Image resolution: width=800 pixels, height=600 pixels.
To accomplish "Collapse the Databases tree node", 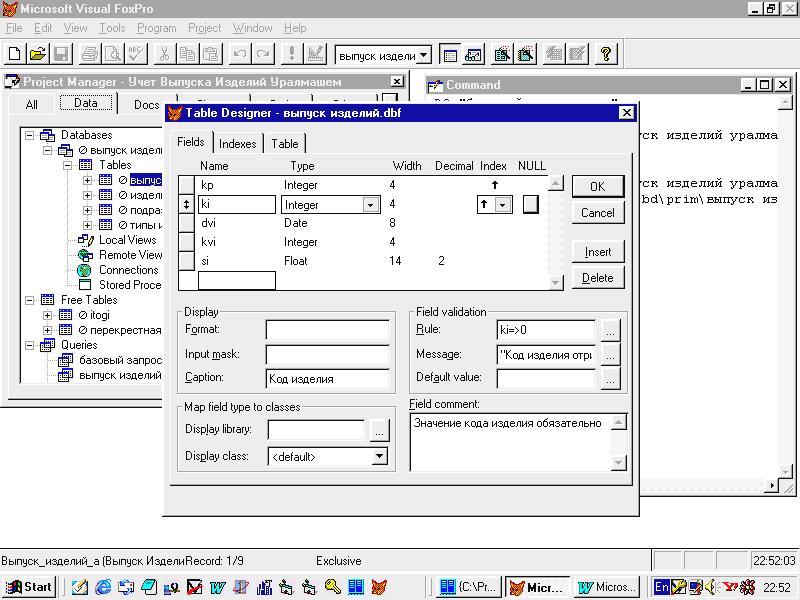I will coord(30,135).
